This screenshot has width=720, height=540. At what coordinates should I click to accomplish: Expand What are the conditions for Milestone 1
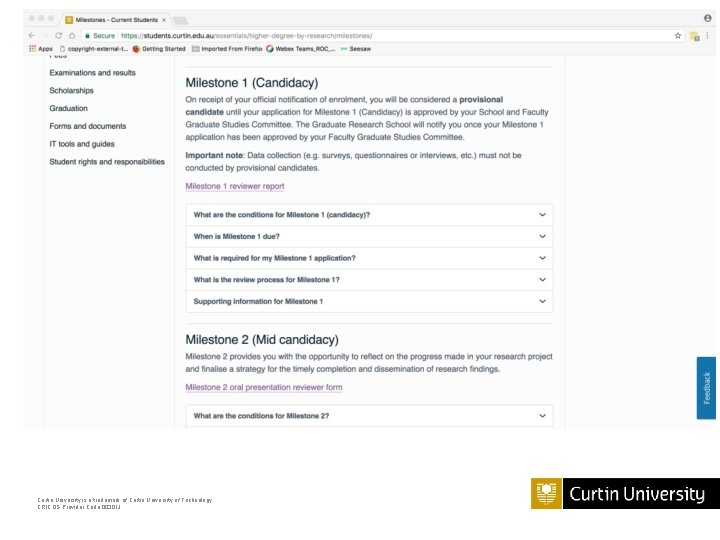(x=369, y=214)
